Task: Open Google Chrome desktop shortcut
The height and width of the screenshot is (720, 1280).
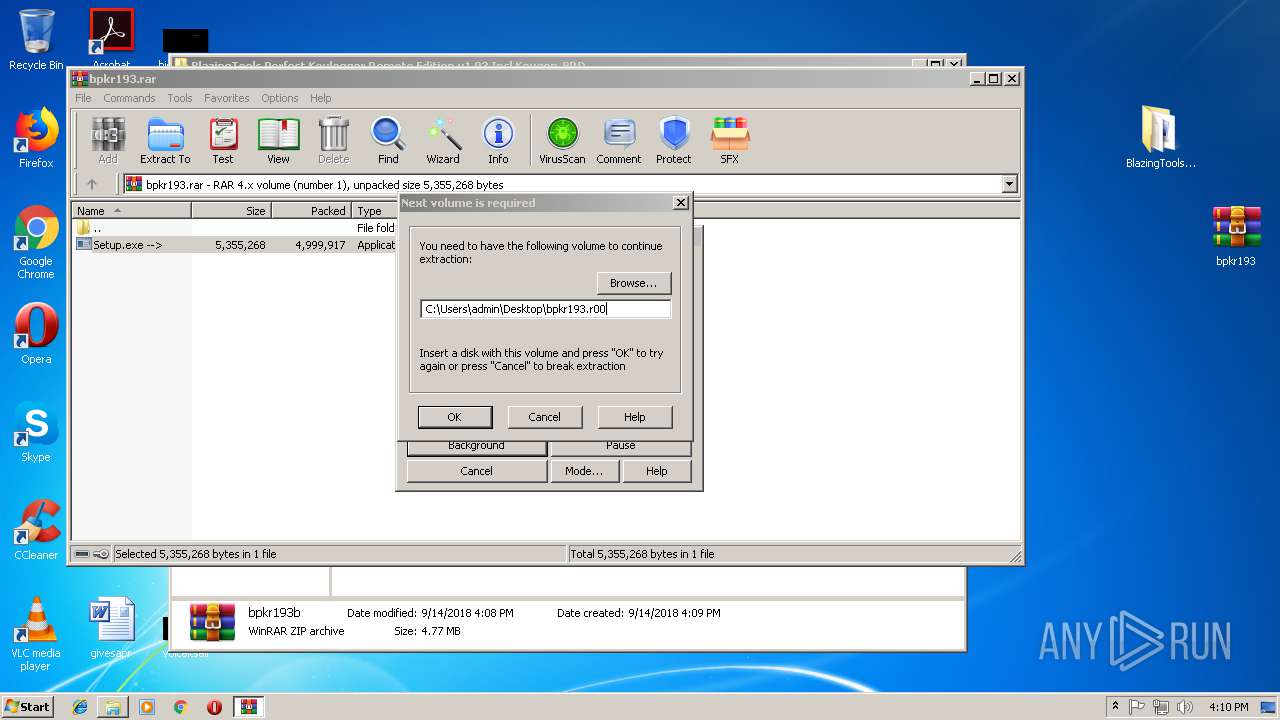Action: coord(36,242)
